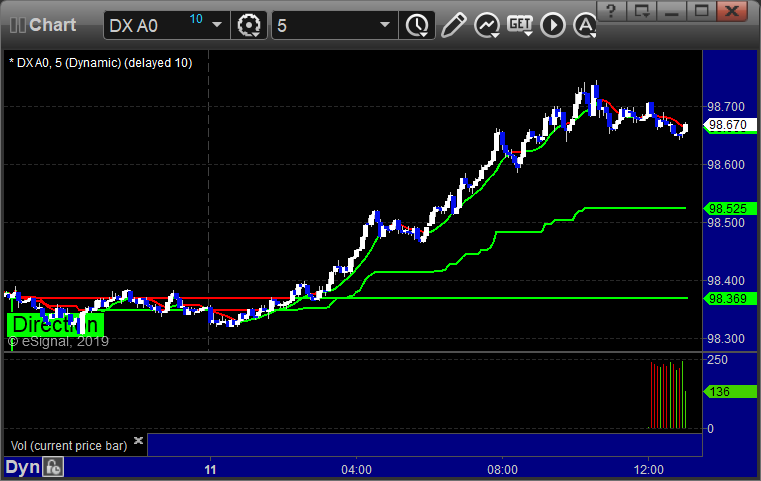Toggle the Dyn dynamic time mode
The height and width of the screenshot is (481, 761).
(23, 467)
